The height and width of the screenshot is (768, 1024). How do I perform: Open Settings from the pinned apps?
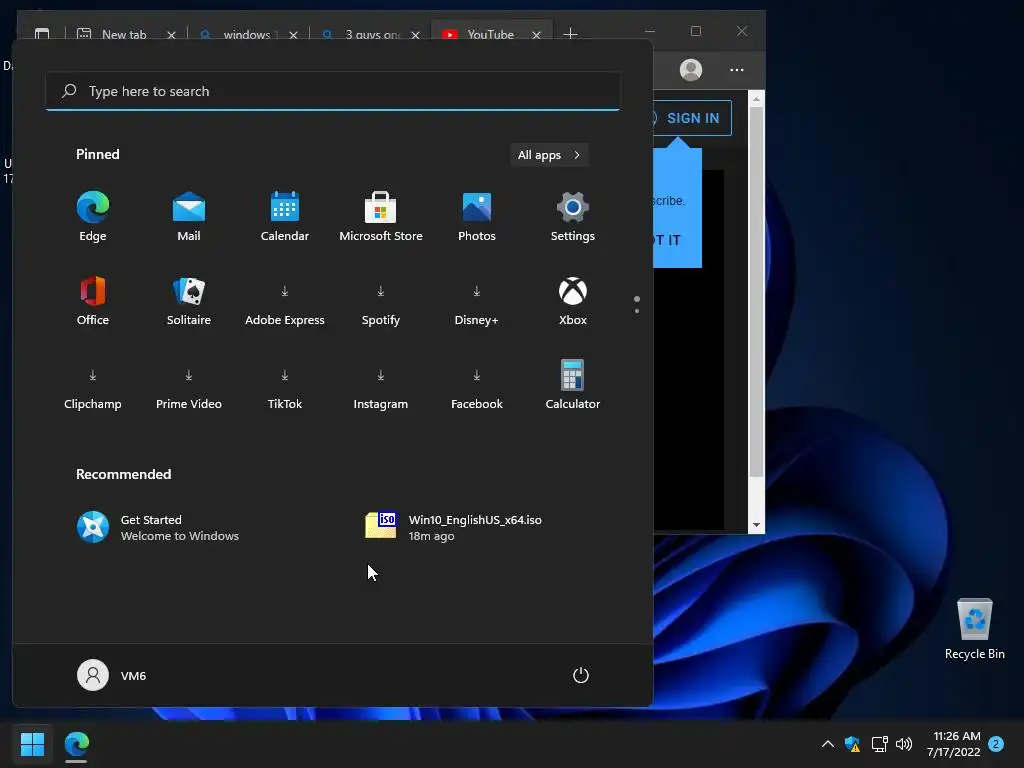573,217
